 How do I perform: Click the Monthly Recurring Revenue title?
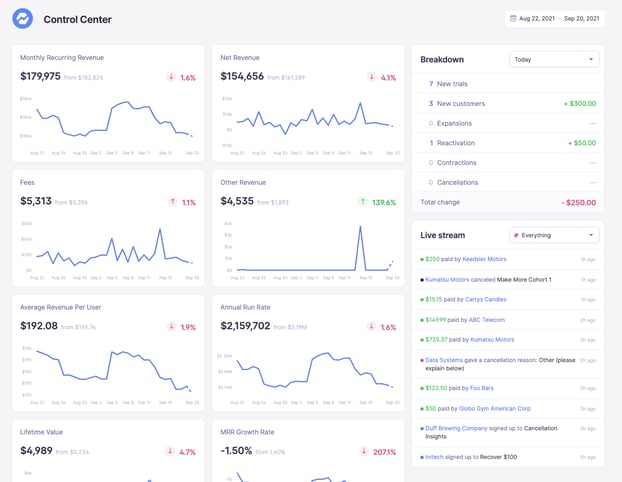click(x=62, y=58)
